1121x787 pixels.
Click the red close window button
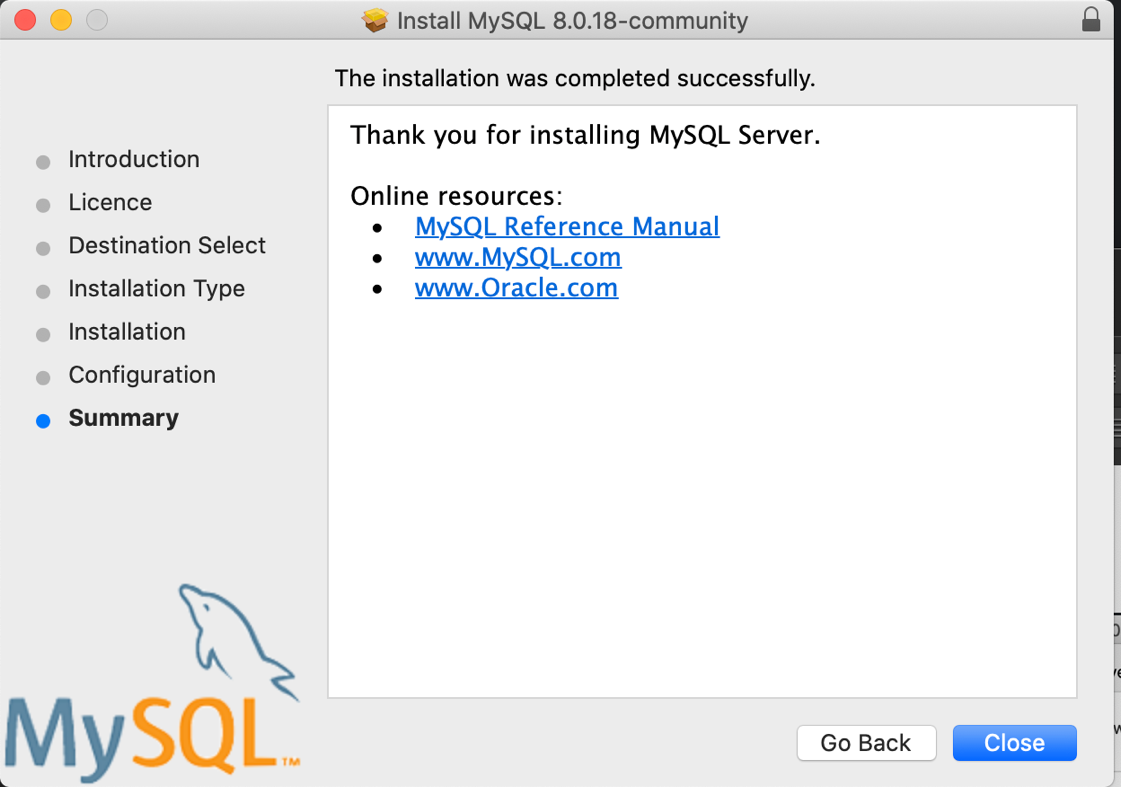(x=25, y=20)
